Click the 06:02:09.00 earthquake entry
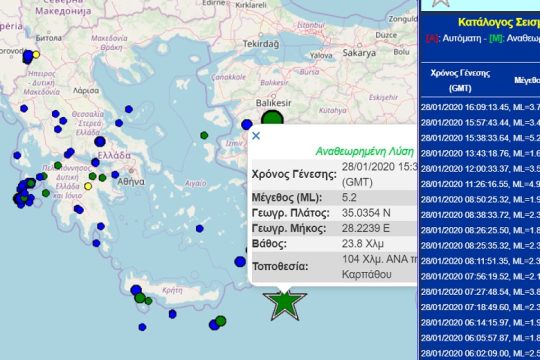The height and width of the screenshot is (360, 540). coord(480,353)
